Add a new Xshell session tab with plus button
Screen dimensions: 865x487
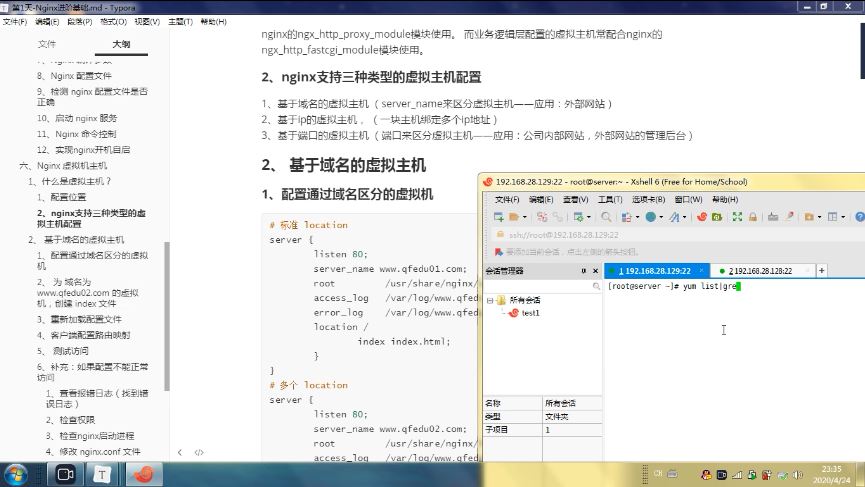coord(822,271)
